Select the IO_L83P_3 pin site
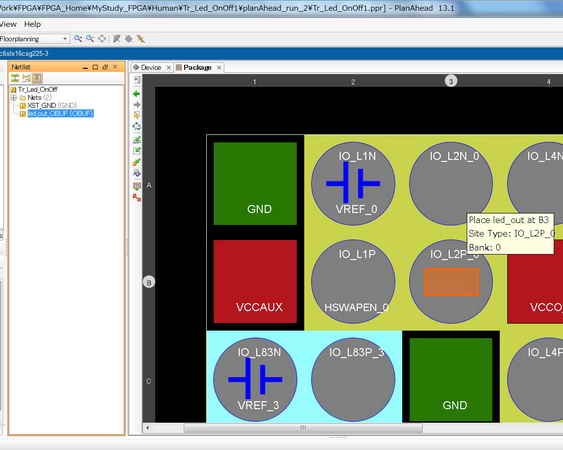The height and width of the screenshot is (450, 563). point(353,380)
